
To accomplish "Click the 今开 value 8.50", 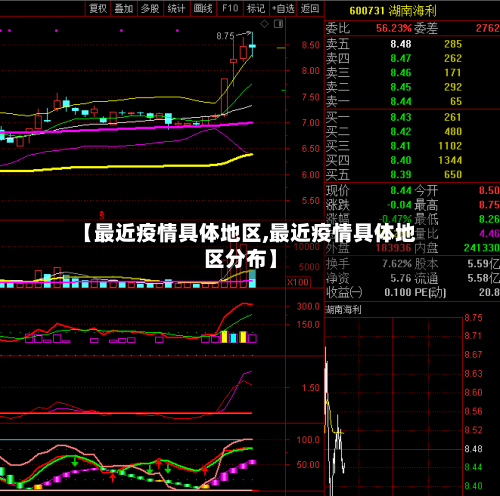I will [x=489, y=191].
